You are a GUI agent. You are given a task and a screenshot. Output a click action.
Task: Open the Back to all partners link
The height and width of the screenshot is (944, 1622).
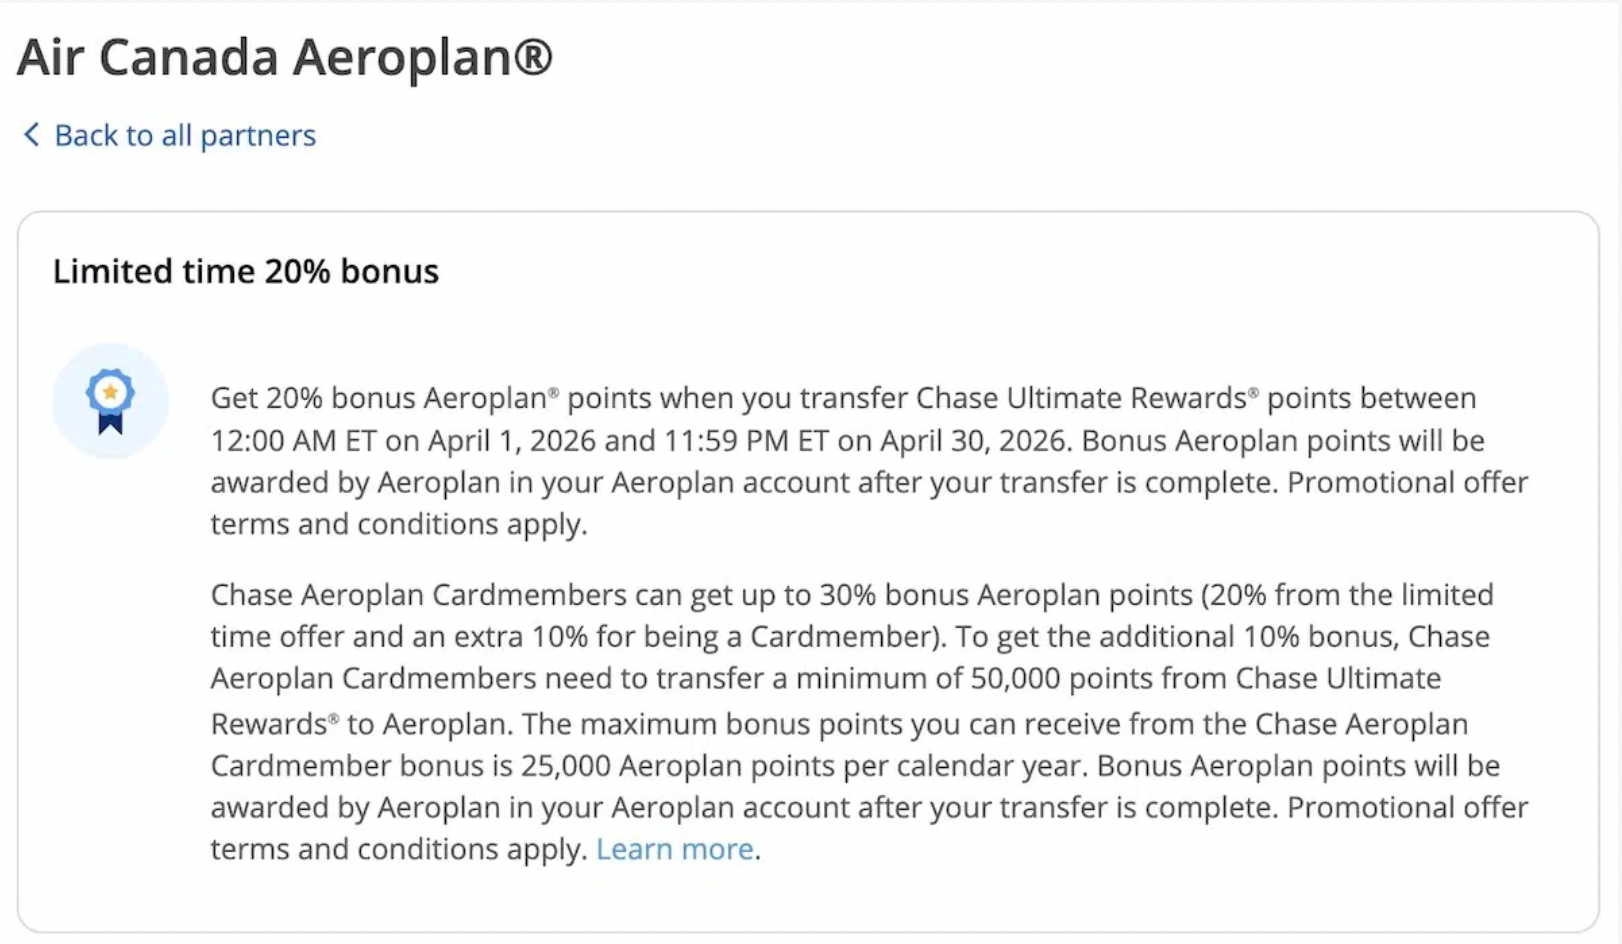pos(184,135)
